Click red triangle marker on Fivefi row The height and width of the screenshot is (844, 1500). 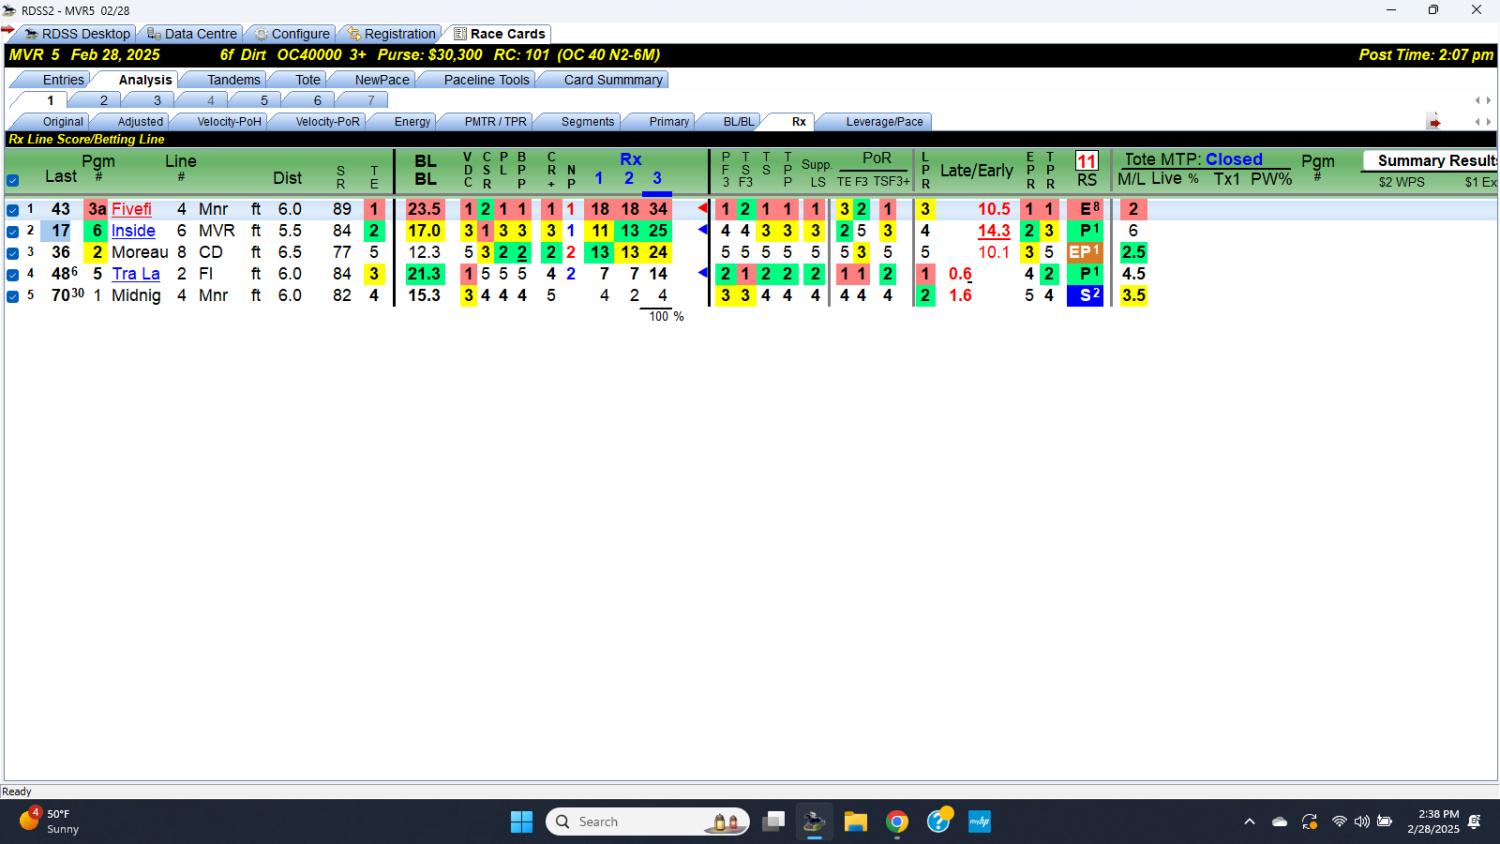click(x=703, y=209)
